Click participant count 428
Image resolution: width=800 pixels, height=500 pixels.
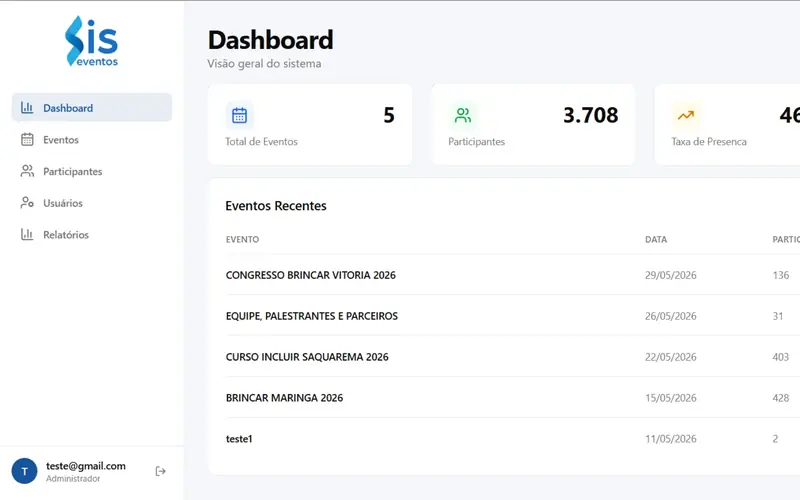tap(781, 397)
